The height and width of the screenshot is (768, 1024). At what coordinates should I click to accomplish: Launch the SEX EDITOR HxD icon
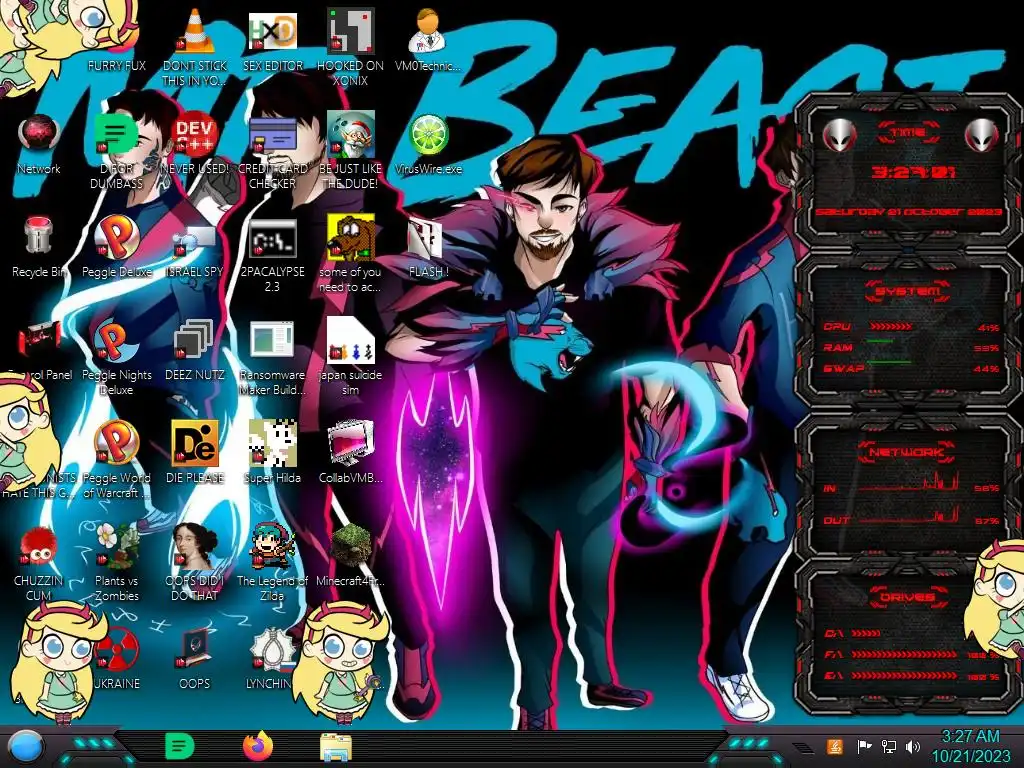coord(272,31)
